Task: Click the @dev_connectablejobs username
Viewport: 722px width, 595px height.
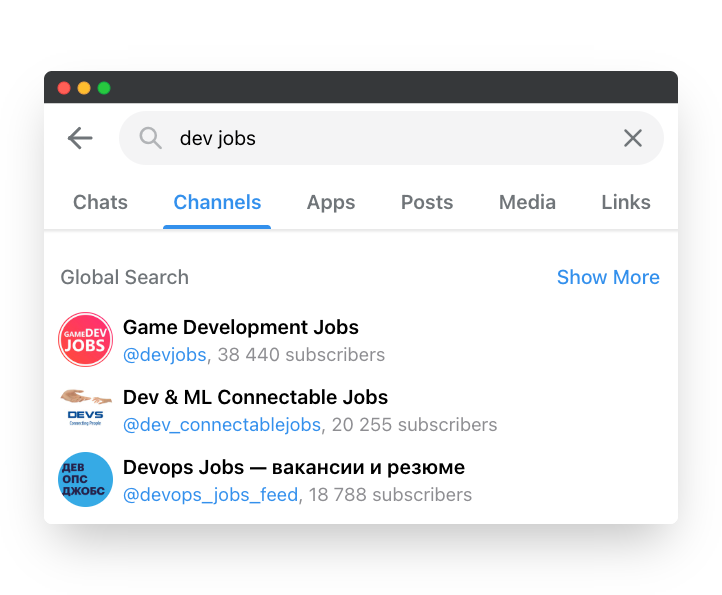Action: tap(222, 425)
